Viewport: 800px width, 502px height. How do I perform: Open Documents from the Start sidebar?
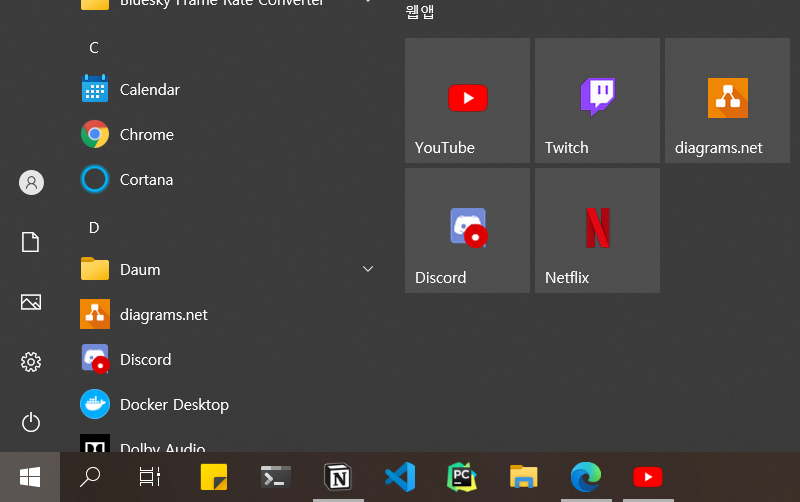pyautogui.click(x=30, y=242)
